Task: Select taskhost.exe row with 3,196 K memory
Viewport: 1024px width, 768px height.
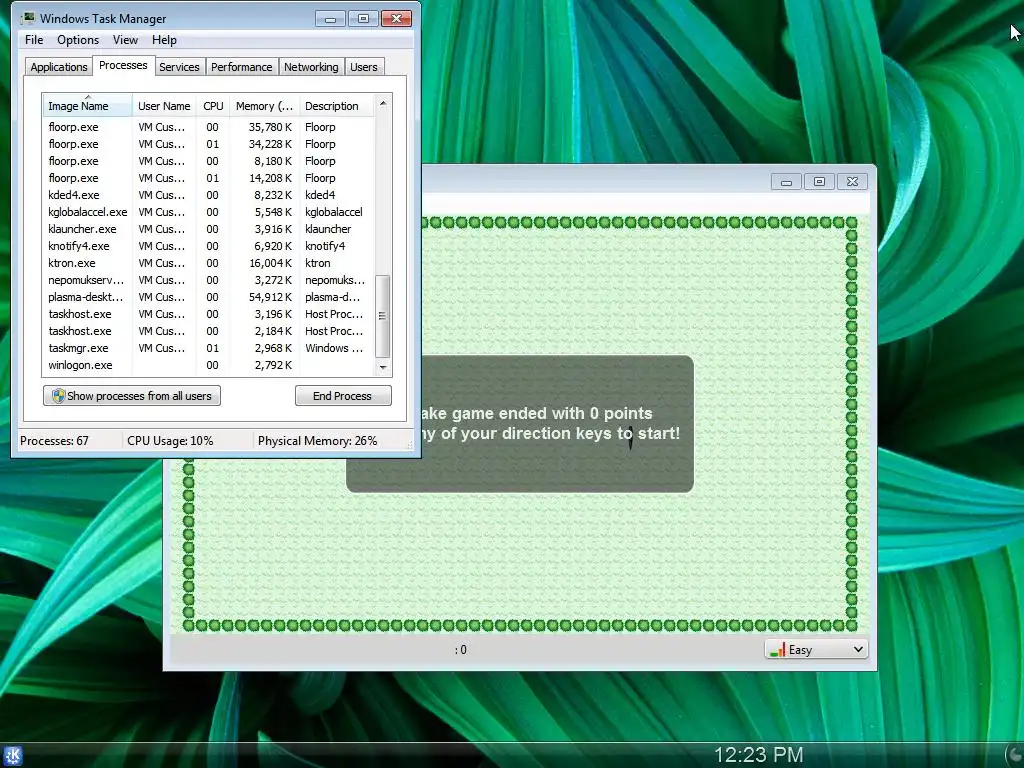Action: tap(208, 314)
